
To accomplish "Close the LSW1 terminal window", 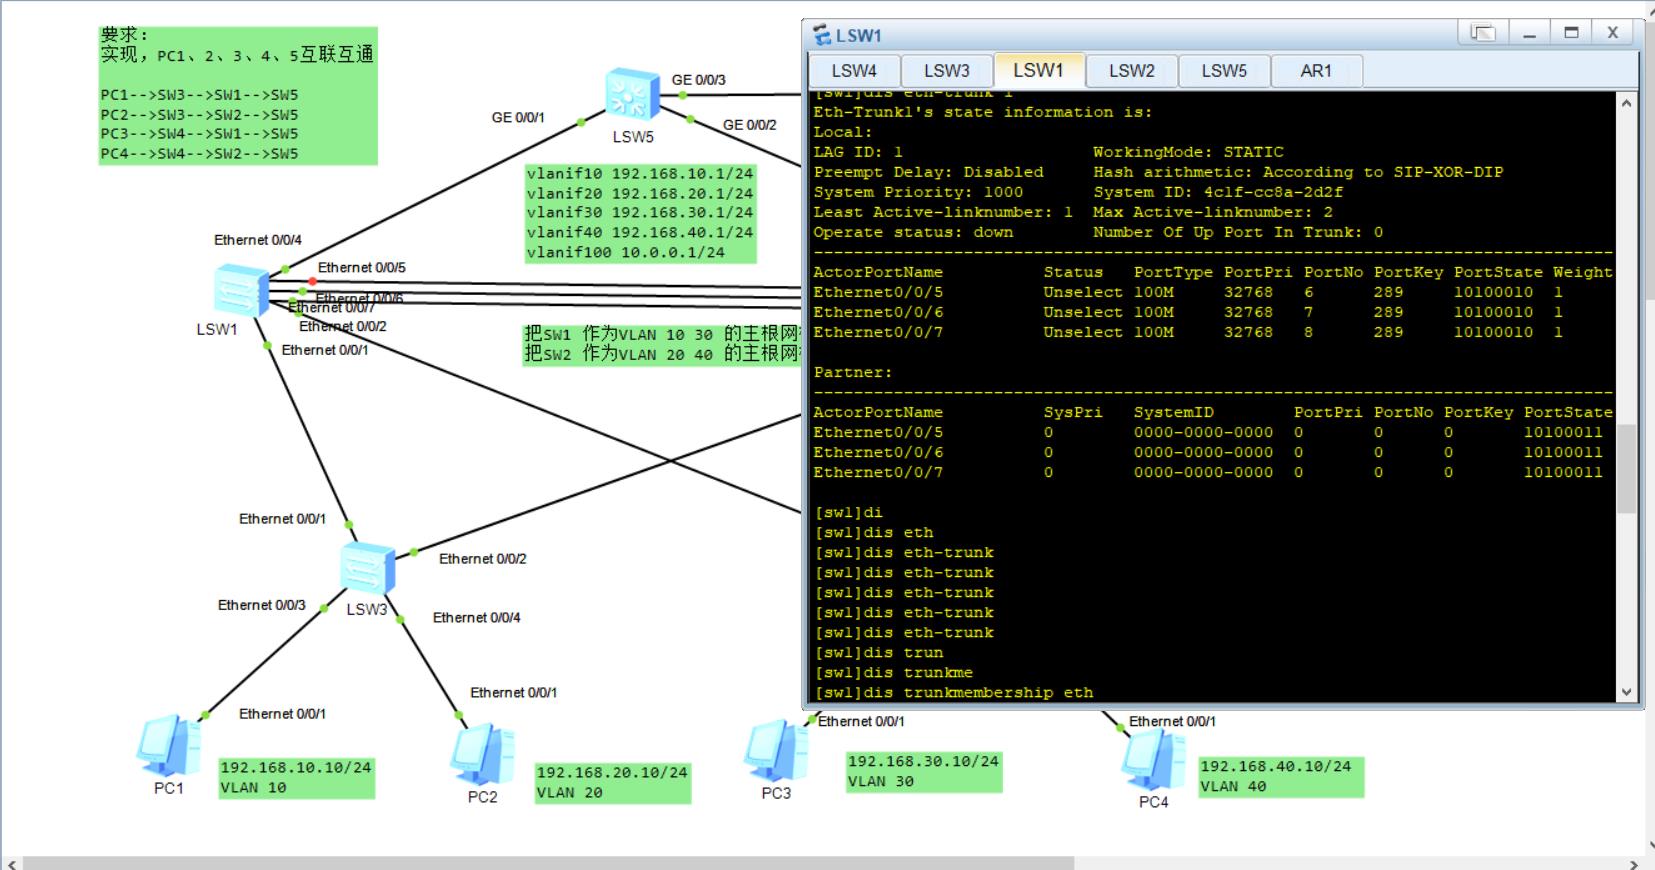I will click(x=1613, y=33).
